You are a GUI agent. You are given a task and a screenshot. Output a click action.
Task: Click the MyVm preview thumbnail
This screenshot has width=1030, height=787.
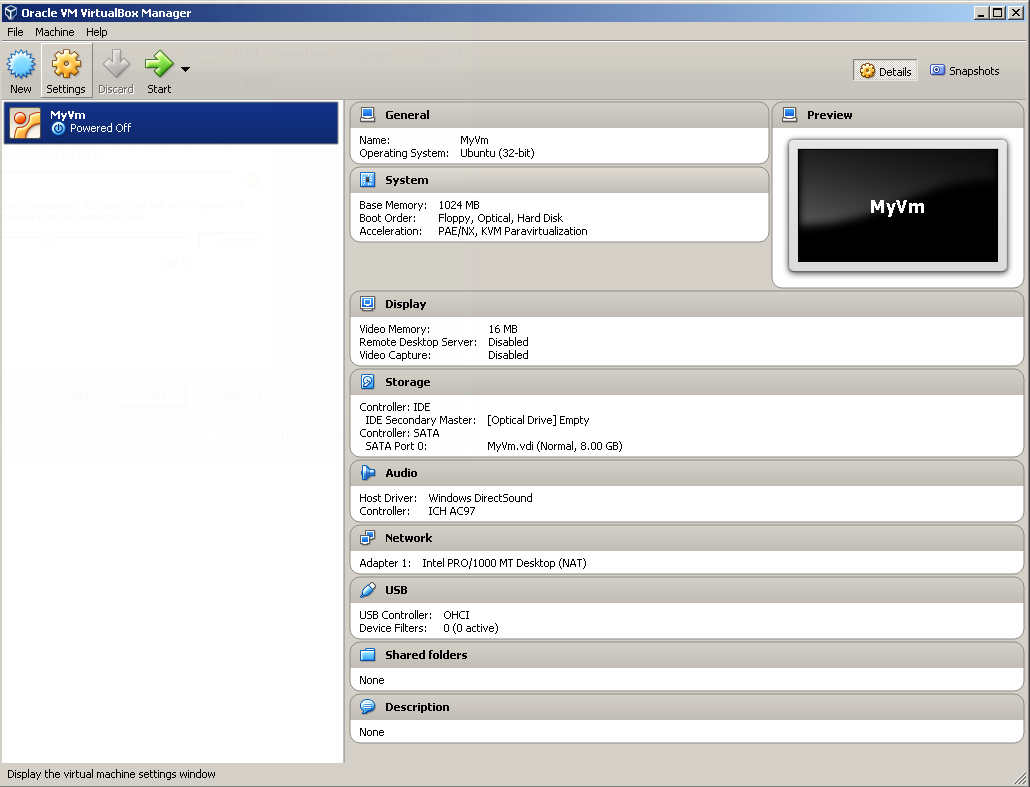click(x=897, y=206)
